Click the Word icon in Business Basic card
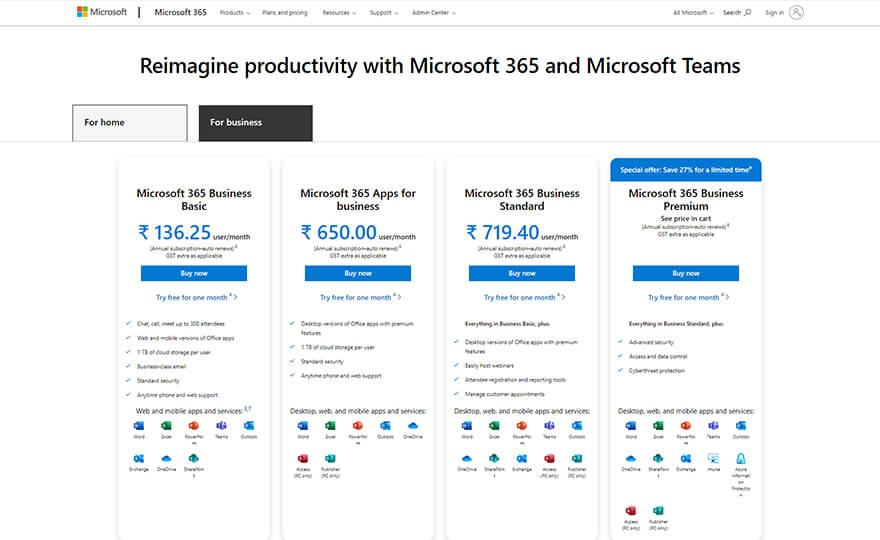The image size is (880, 540). (139, 426)
